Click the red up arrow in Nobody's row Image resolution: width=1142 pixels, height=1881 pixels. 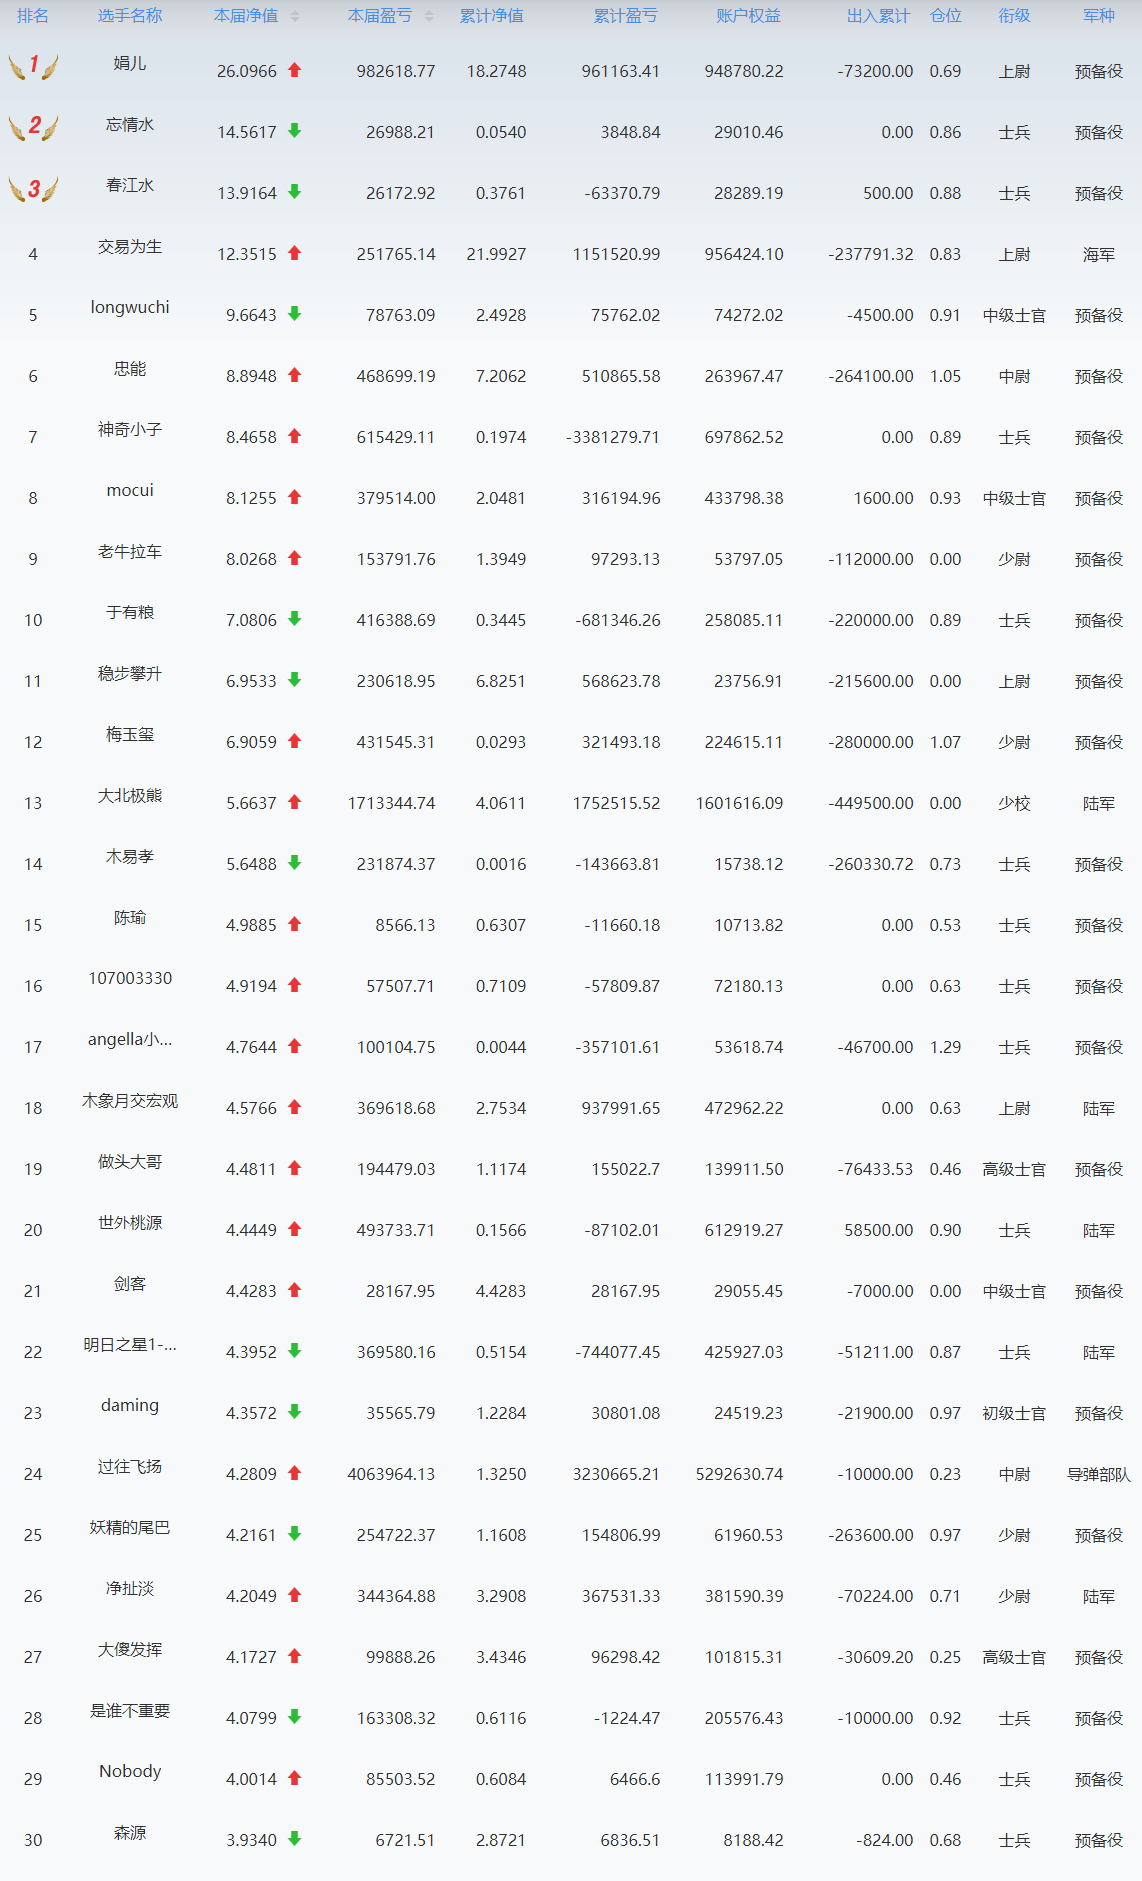[x=295, y=1778]
